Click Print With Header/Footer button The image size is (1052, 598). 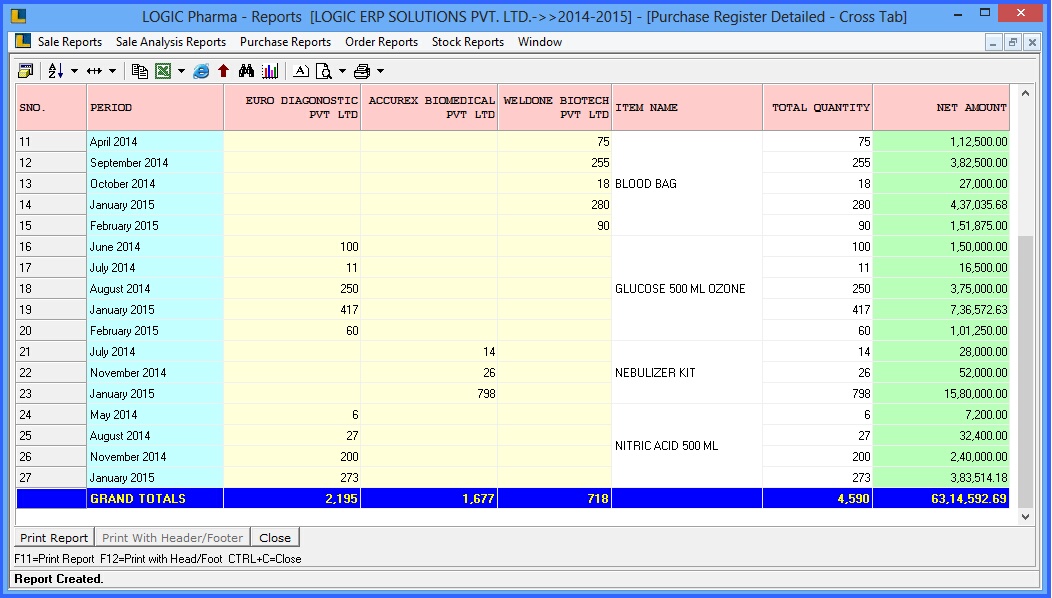172,538
